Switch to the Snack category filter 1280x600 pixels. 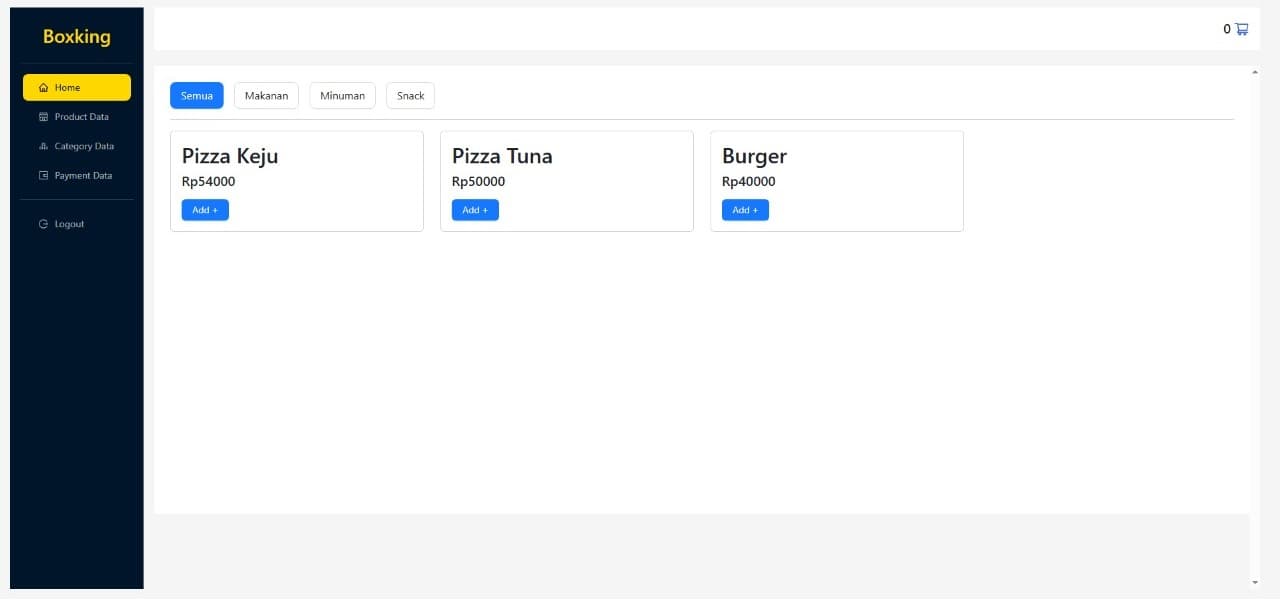(x=410, y=96)
